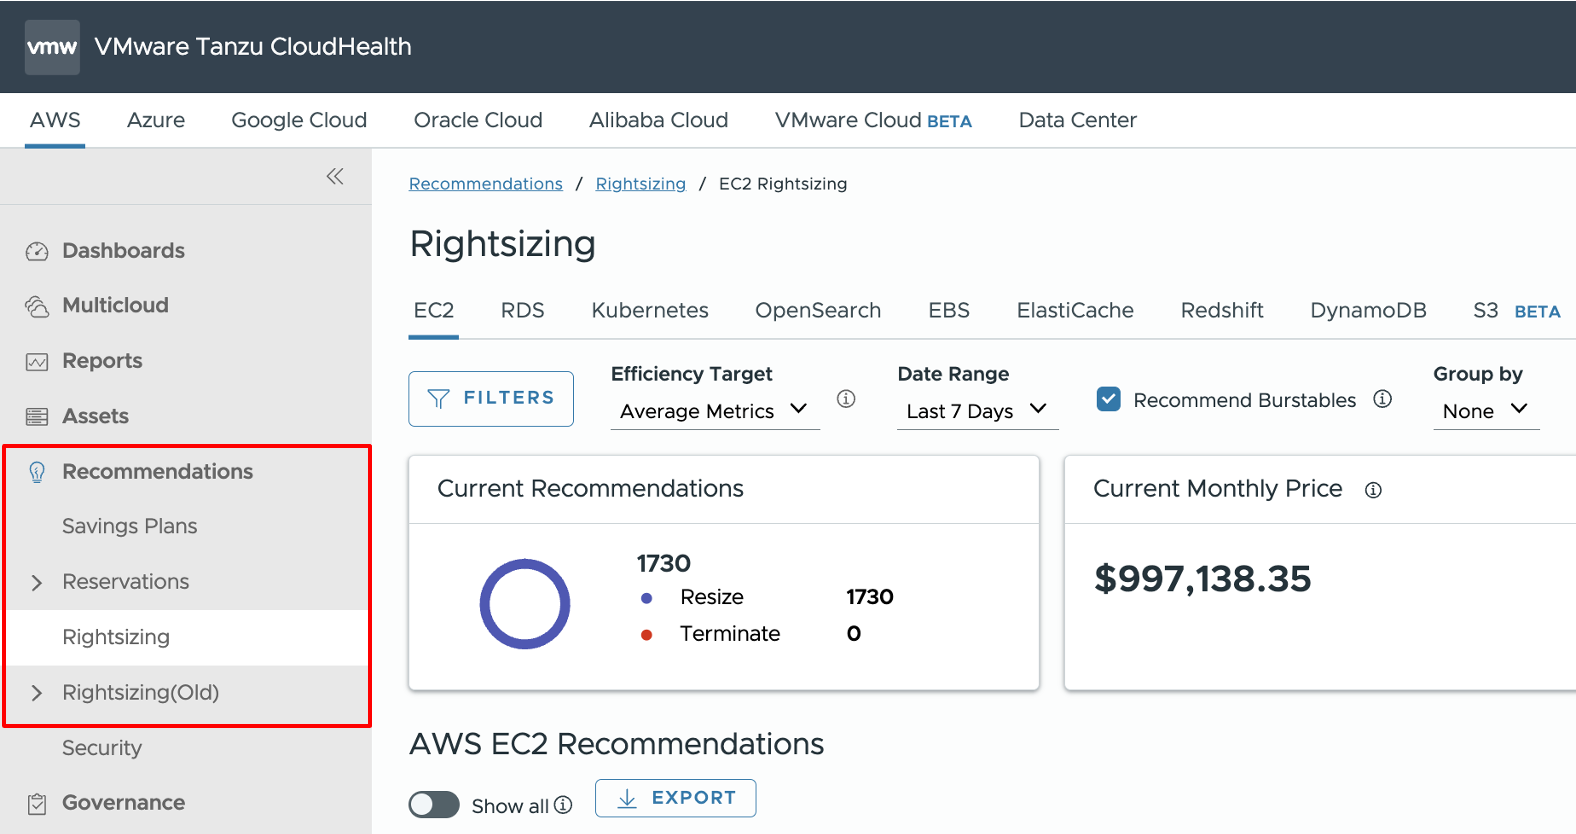Open the Date Range dropdown
Screen dimensions: 1576x834
[977, 411]
